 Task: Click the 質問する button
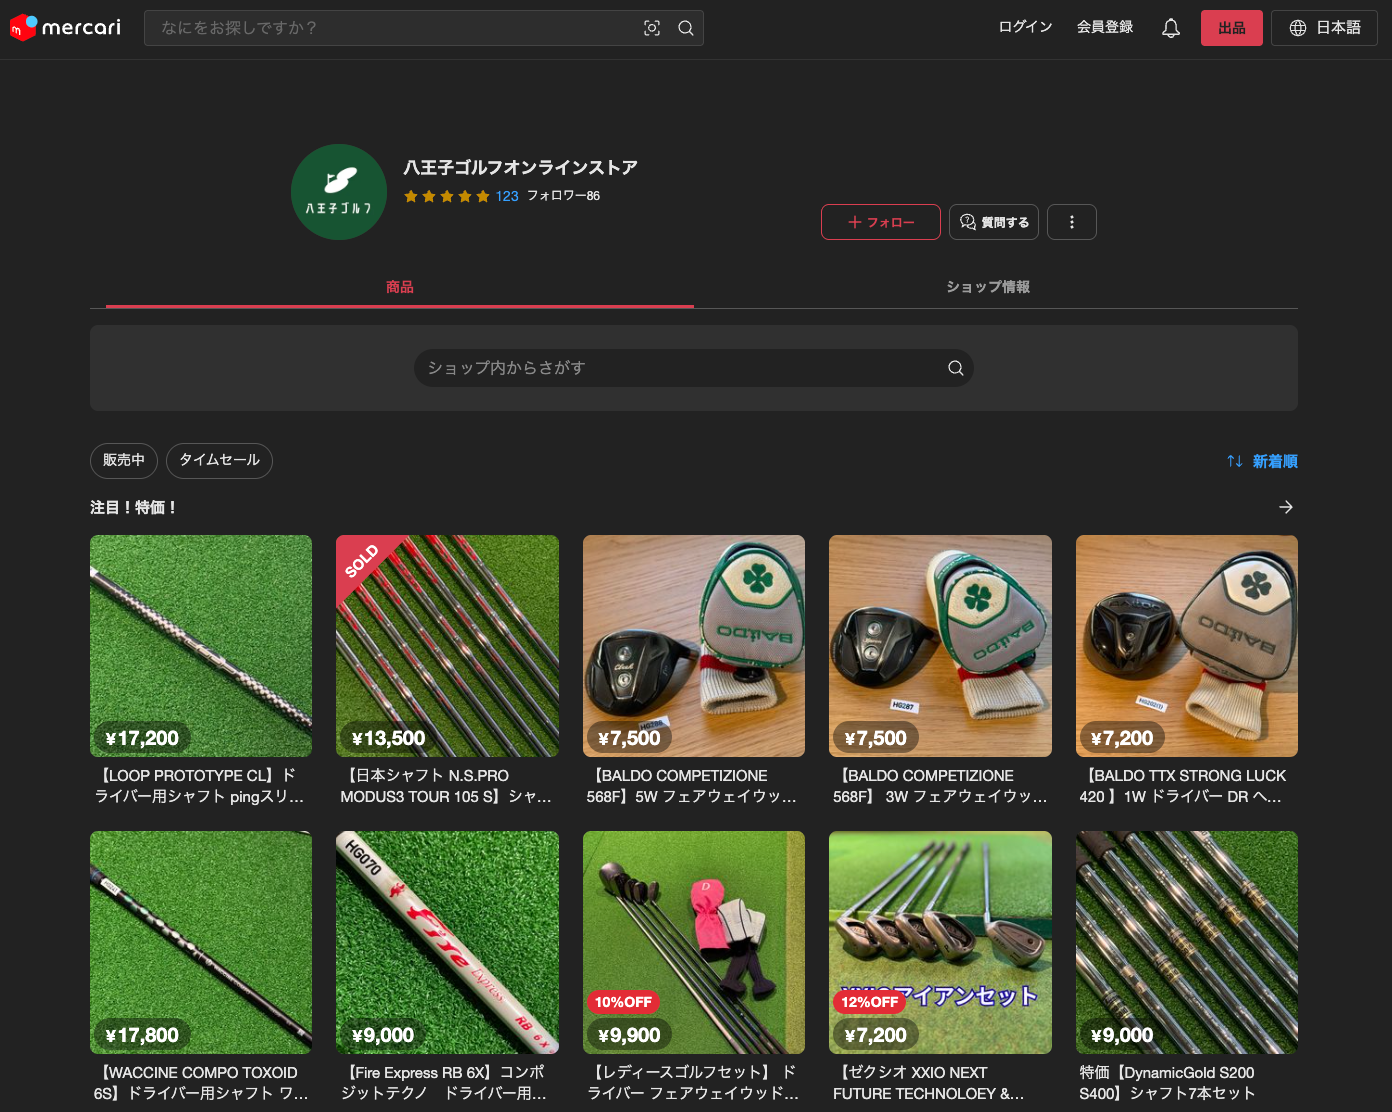tap(994, 222)
